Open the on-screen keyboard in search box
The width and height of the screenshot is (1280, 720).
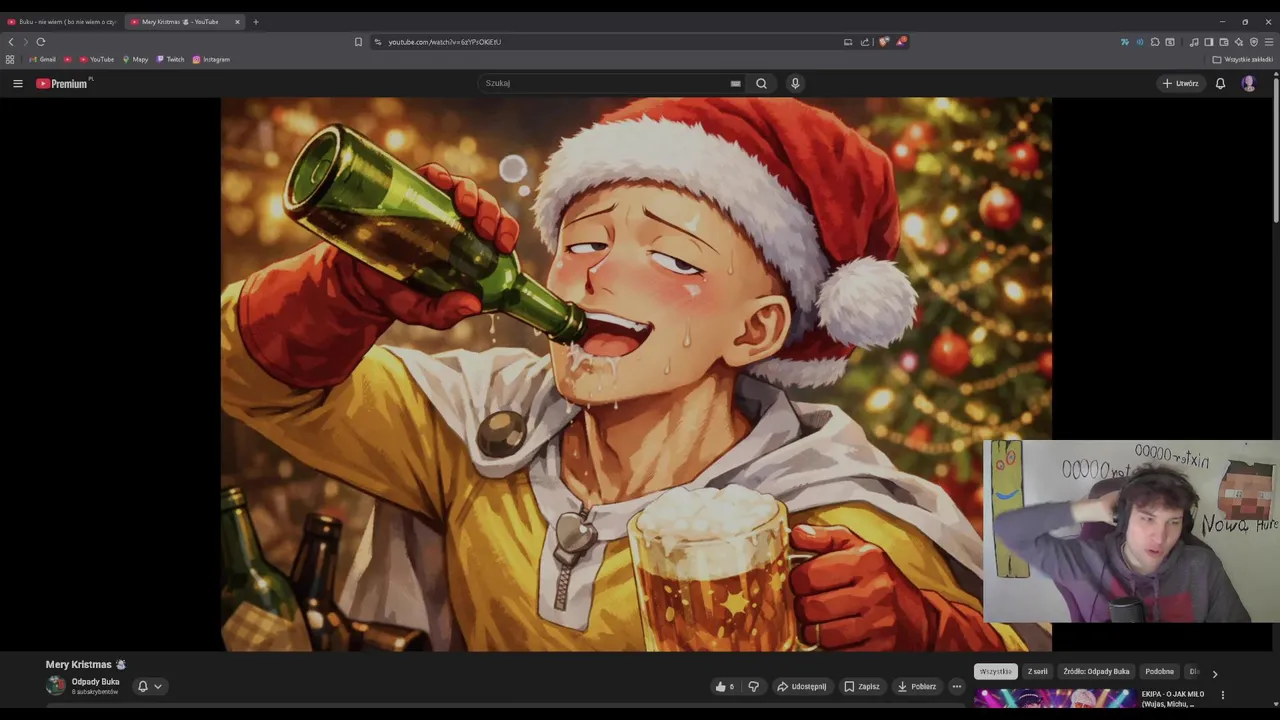[x=735, y=83]
